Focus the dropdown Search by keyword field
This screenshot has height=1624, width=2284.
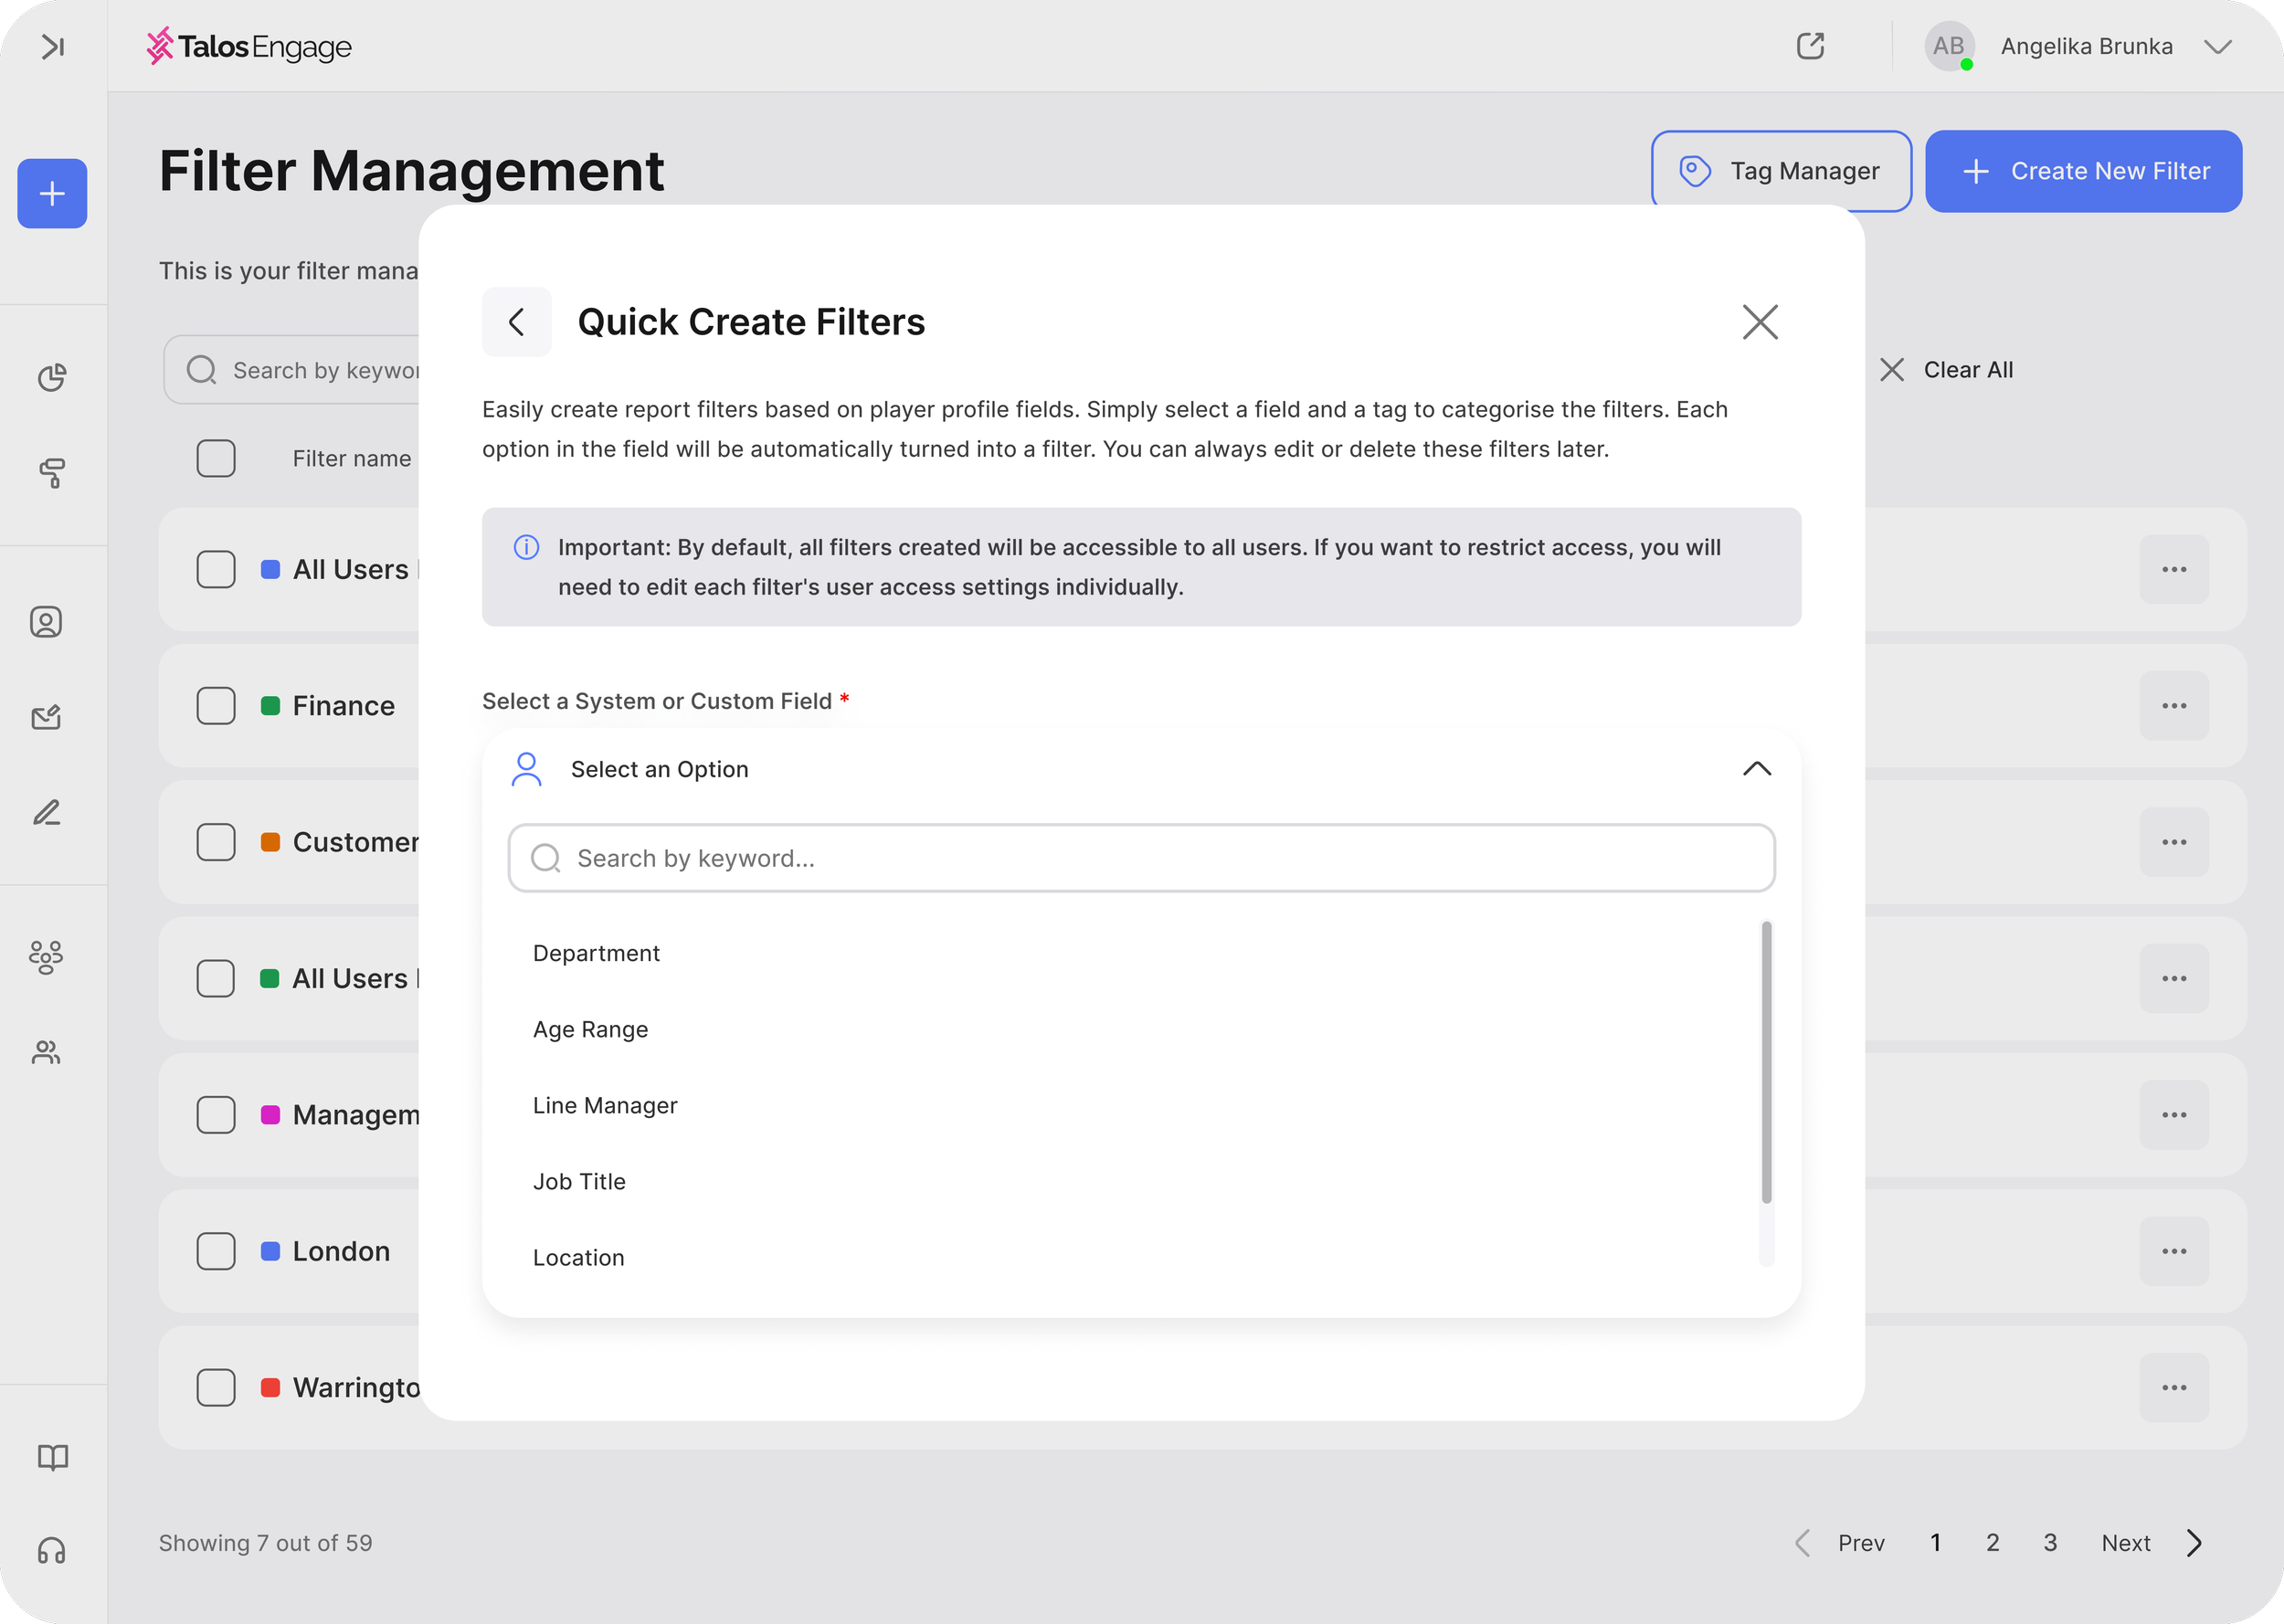pos(1141,858)
